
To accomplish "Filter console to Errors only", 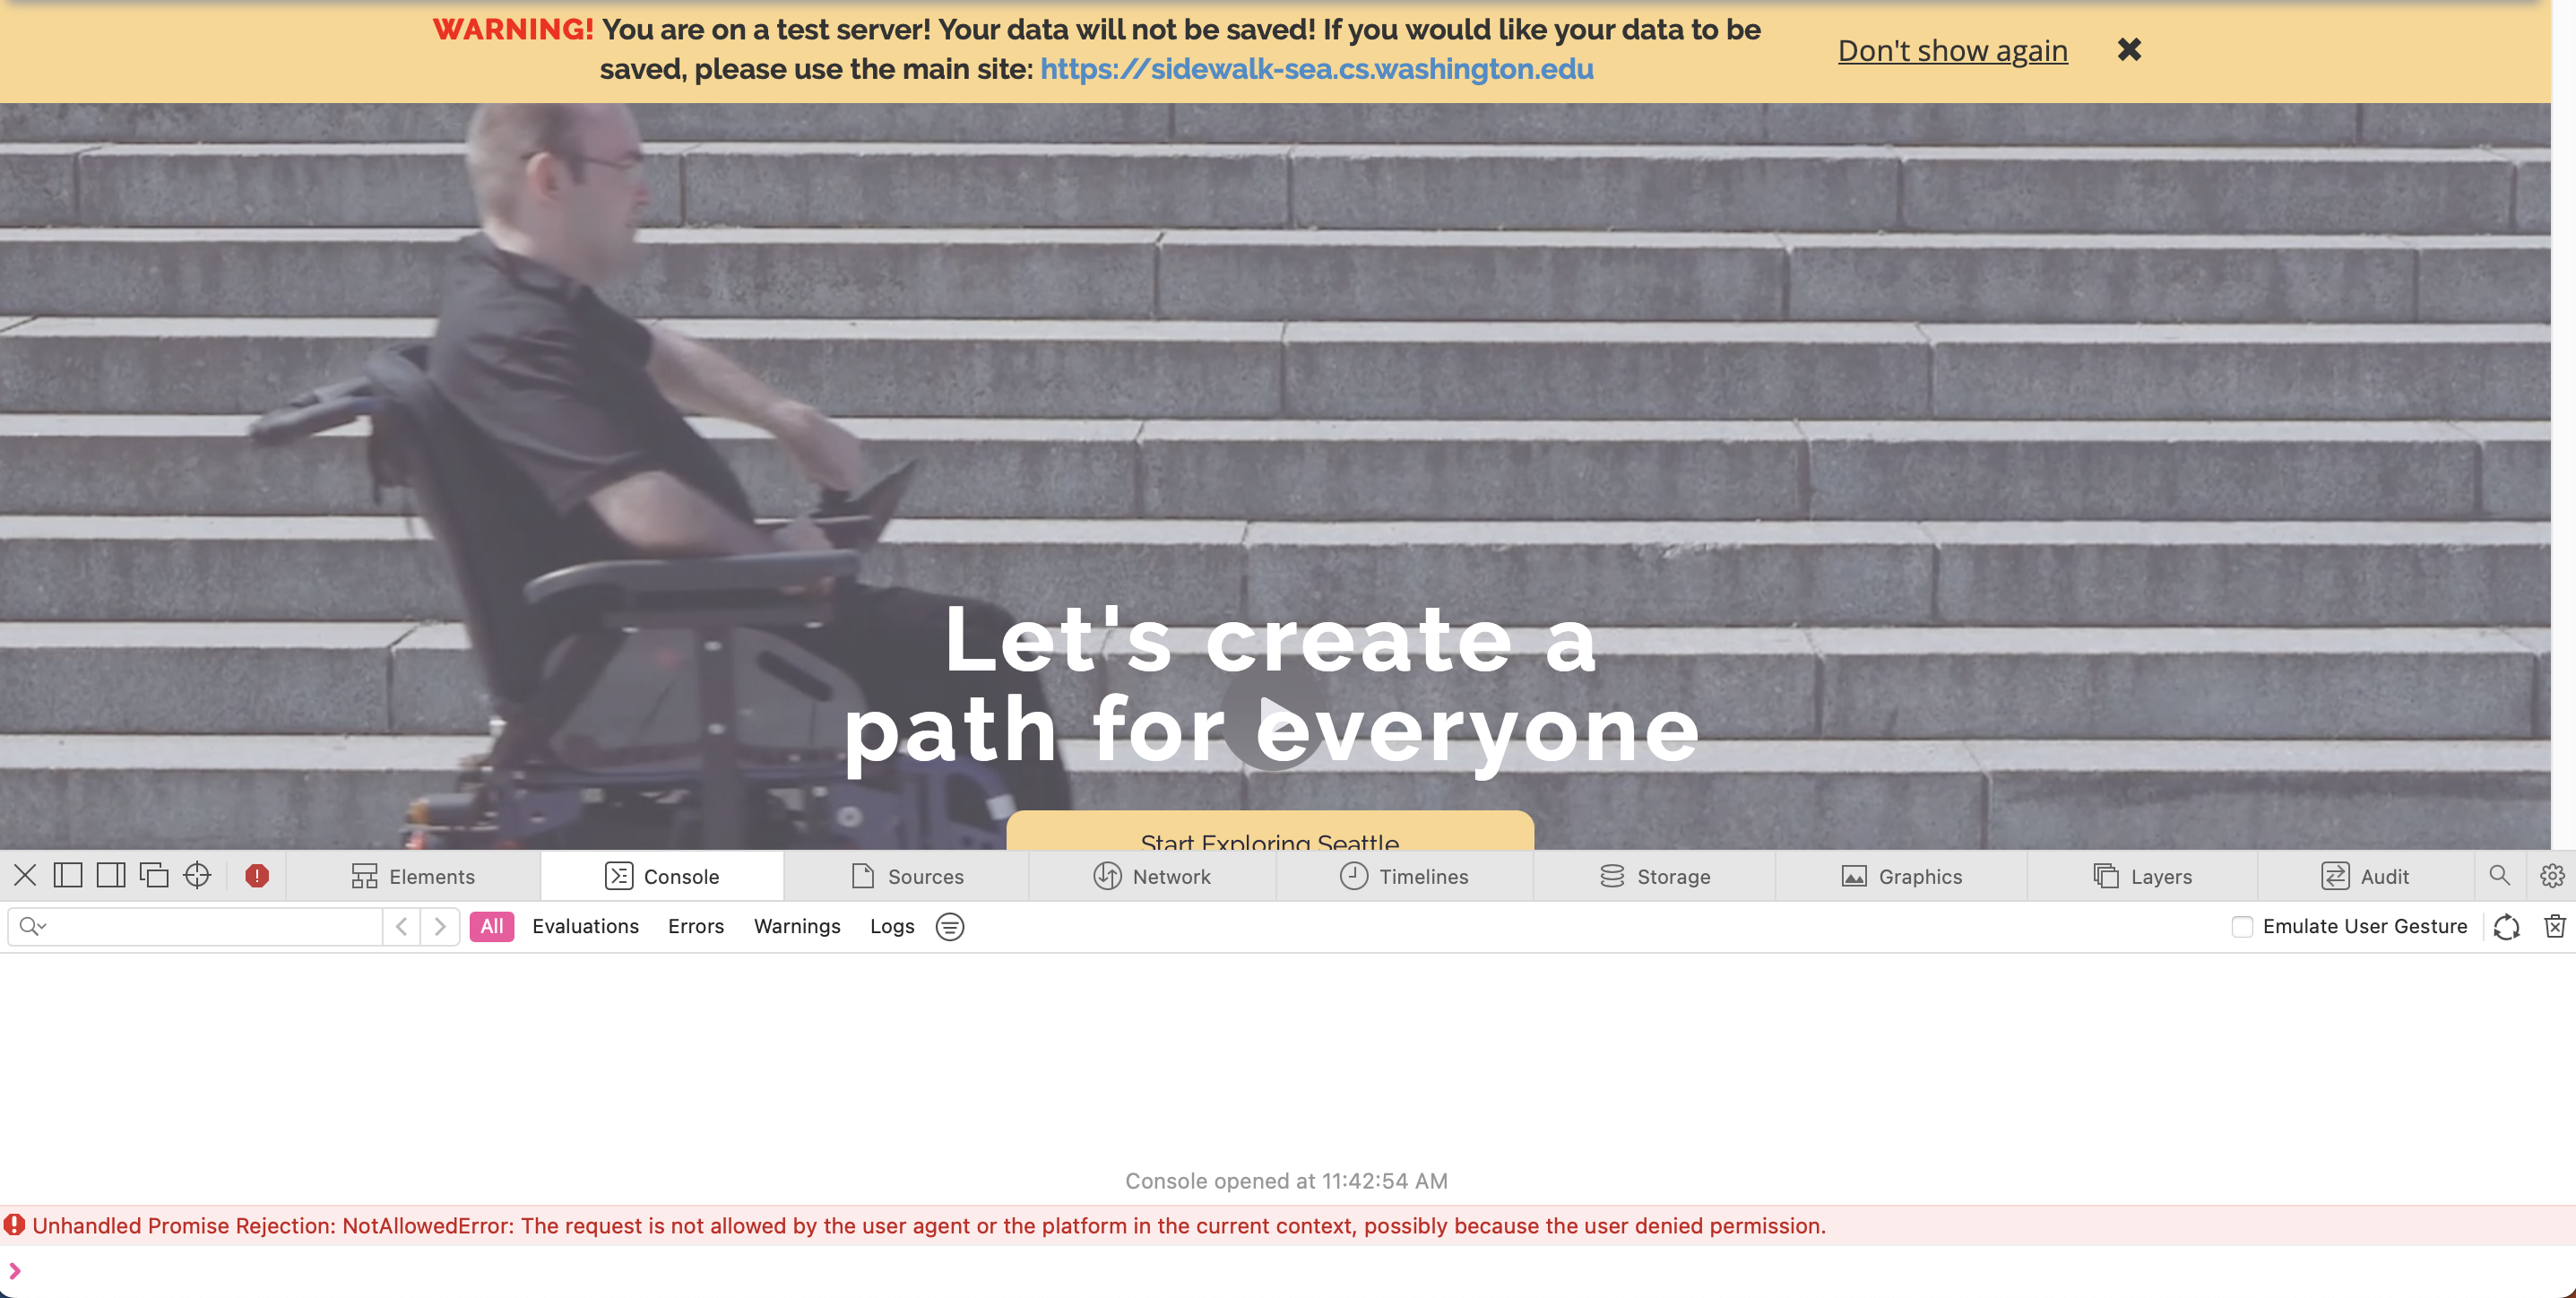I will click(695, 927).
